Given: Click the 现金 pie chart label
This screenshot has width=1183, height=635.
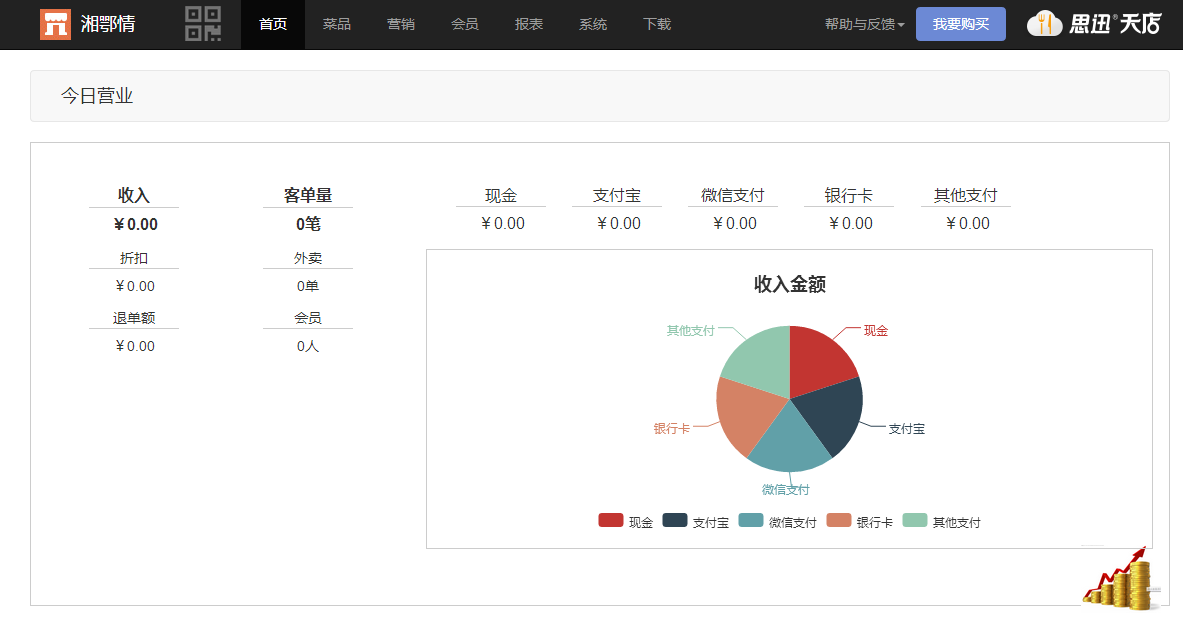Looking at the screenshot, I should coord(876,330).
